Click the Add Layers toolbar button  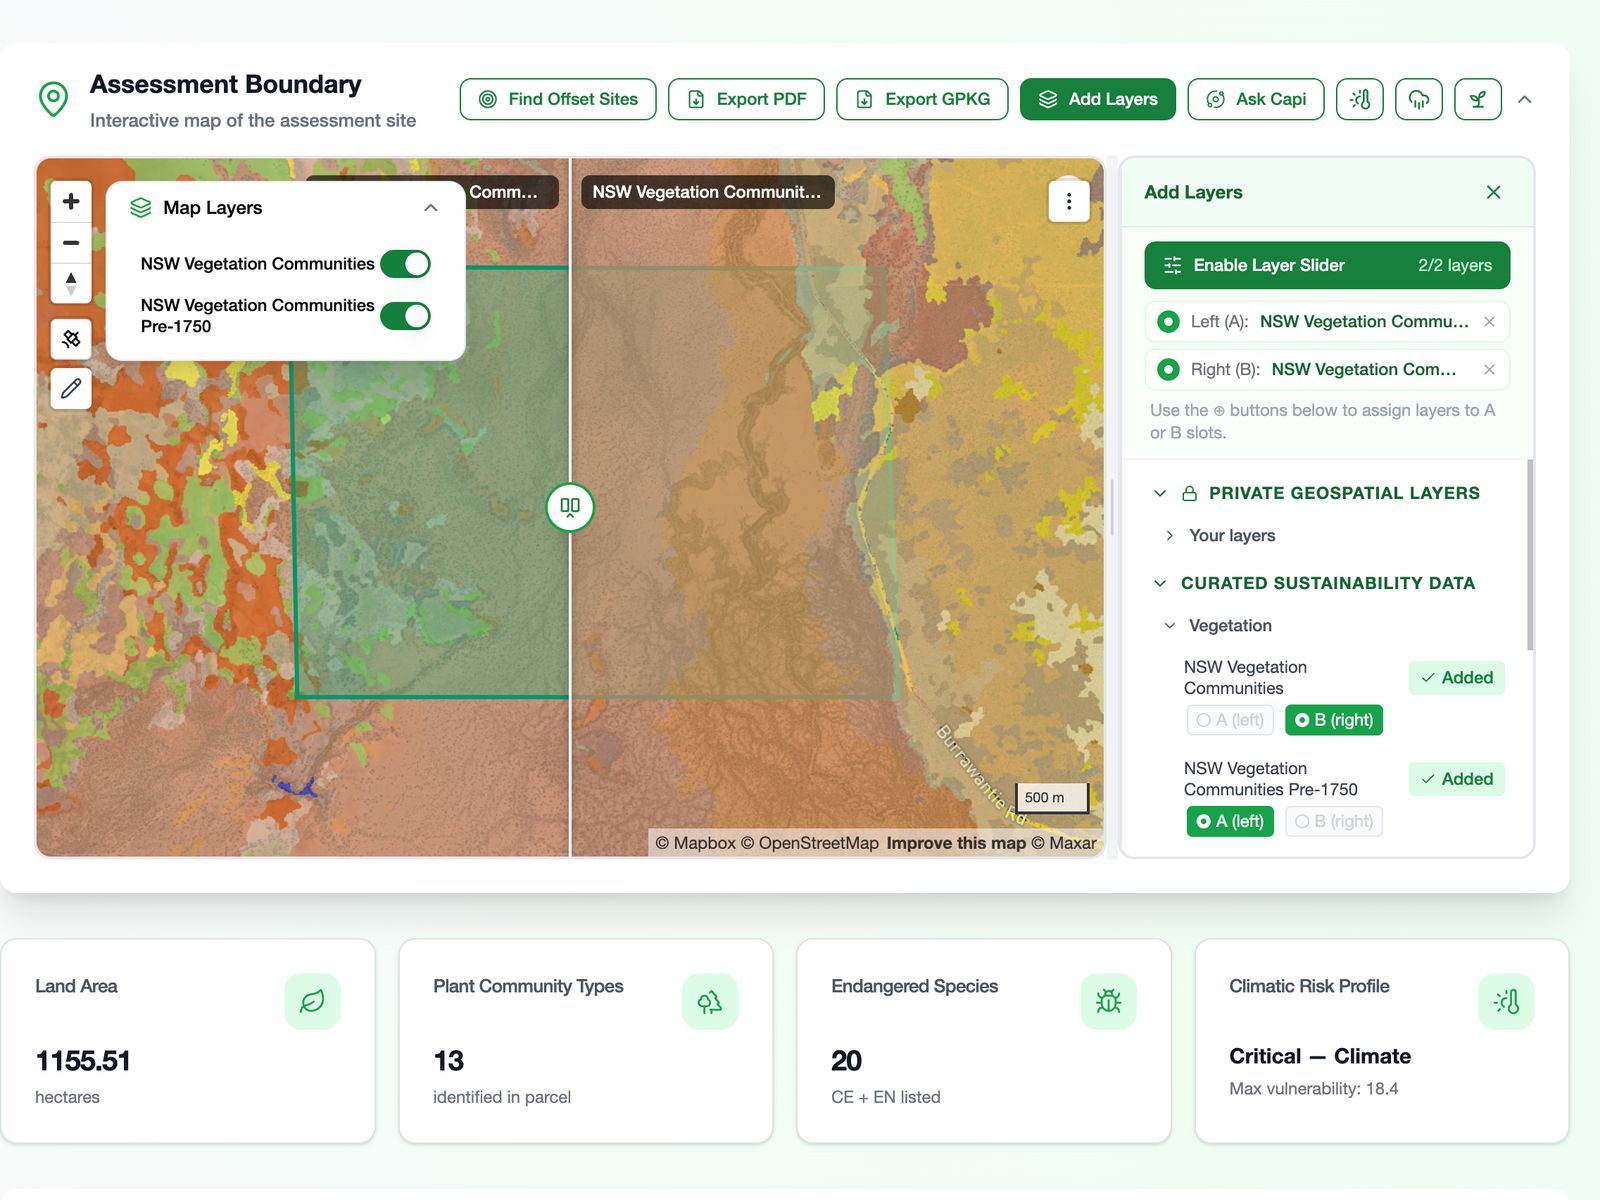click(x=1098, y=99)
